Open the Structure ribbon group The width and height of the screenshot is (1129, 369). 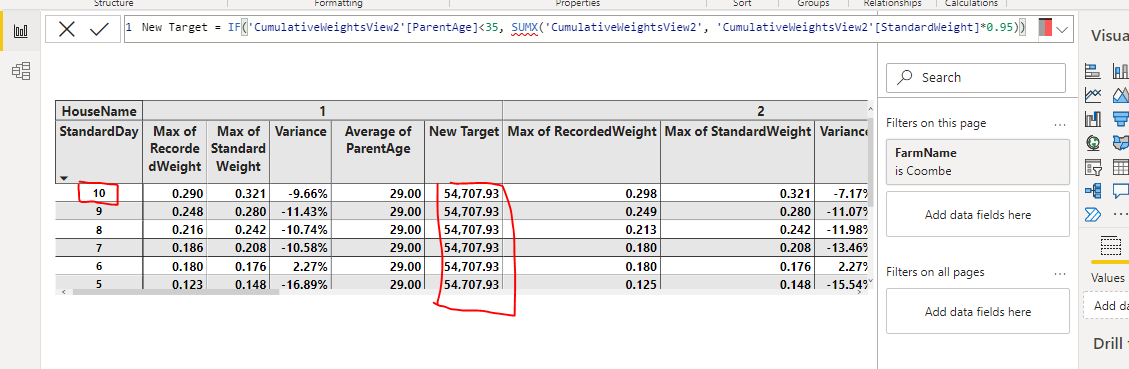point(113,4)
